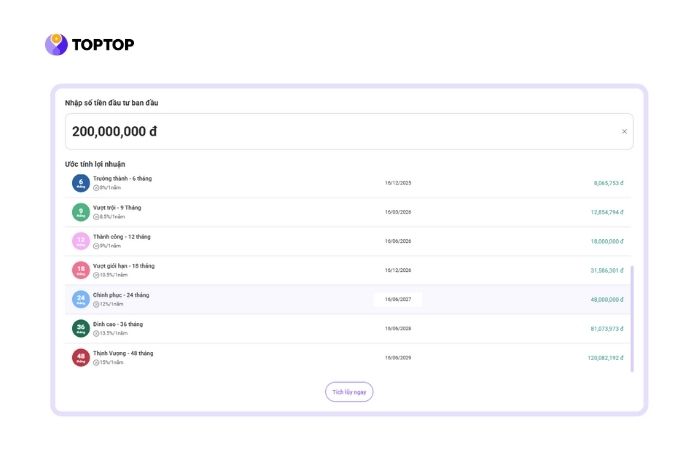Click the 16/06/2027 maturity date
The image size is (700, 450).
click(x=398, y=299)
